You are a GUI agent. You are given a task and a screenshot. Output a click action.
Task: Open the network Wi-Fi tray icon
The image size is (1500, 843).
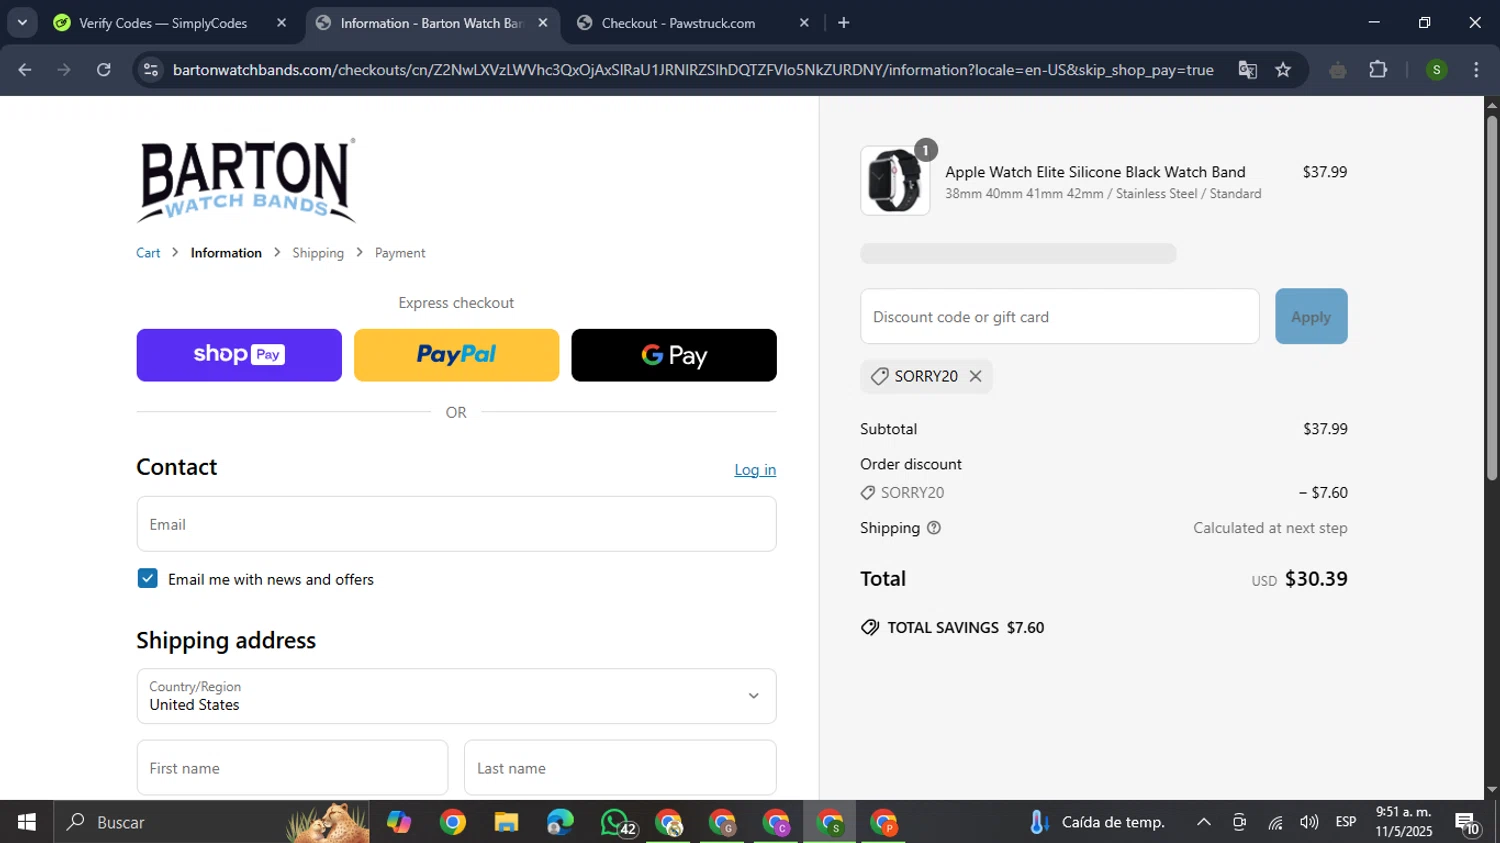pyautogui.click(x=1275, y=822)
